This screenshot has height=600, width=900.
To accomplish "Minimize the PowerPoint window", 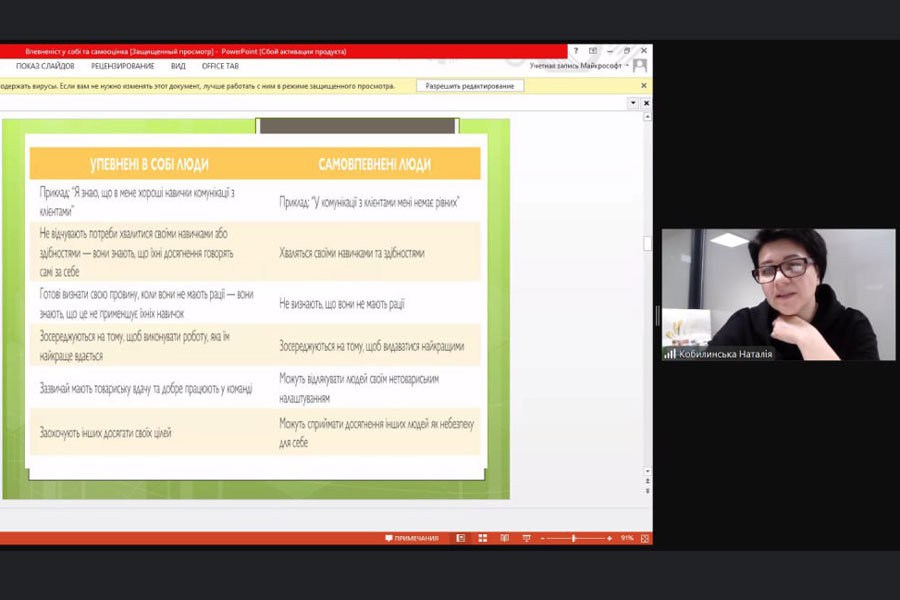I will (x=610, y=51).
